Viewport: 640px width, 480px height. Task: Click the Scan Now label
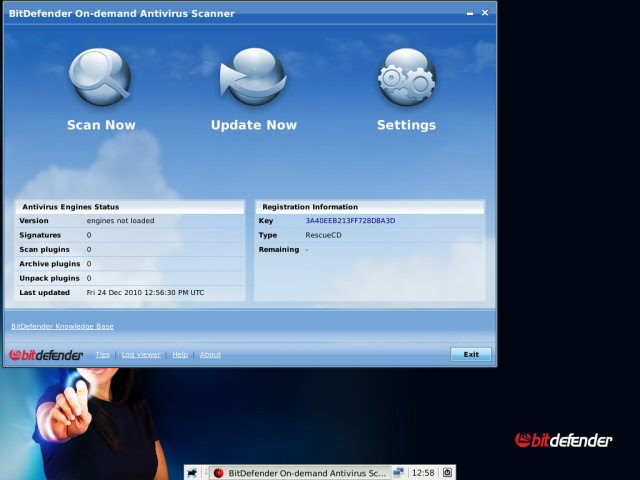pyautogui.click(x=101, y=125)
